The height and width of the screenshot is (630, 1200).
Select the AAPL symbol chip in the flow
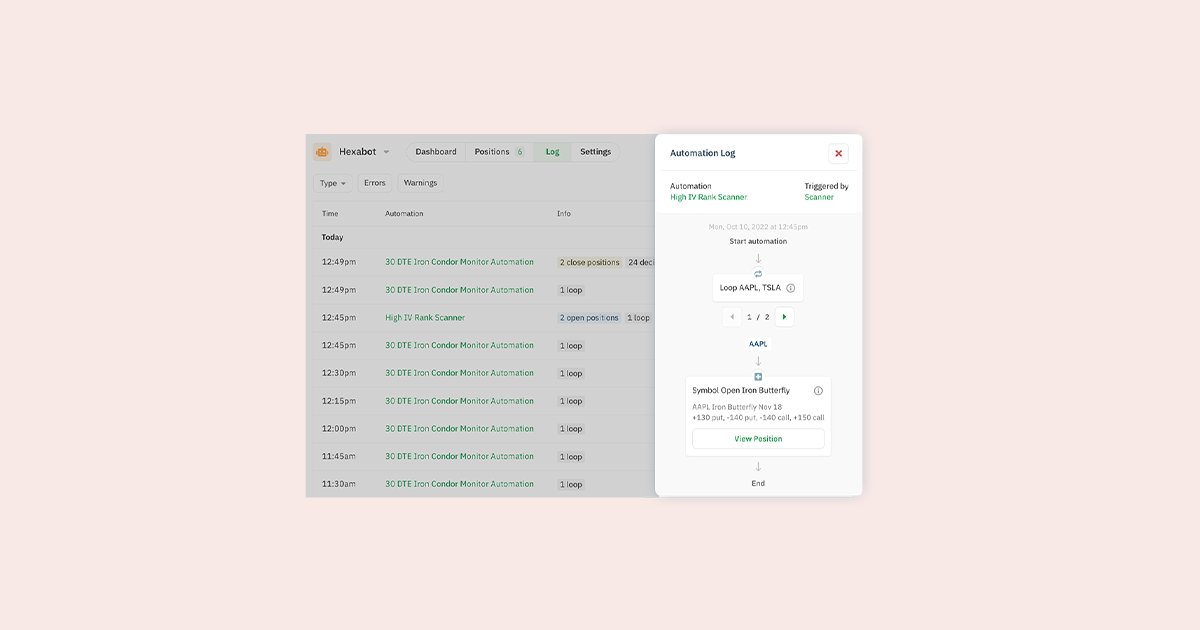tap(758, 343)
